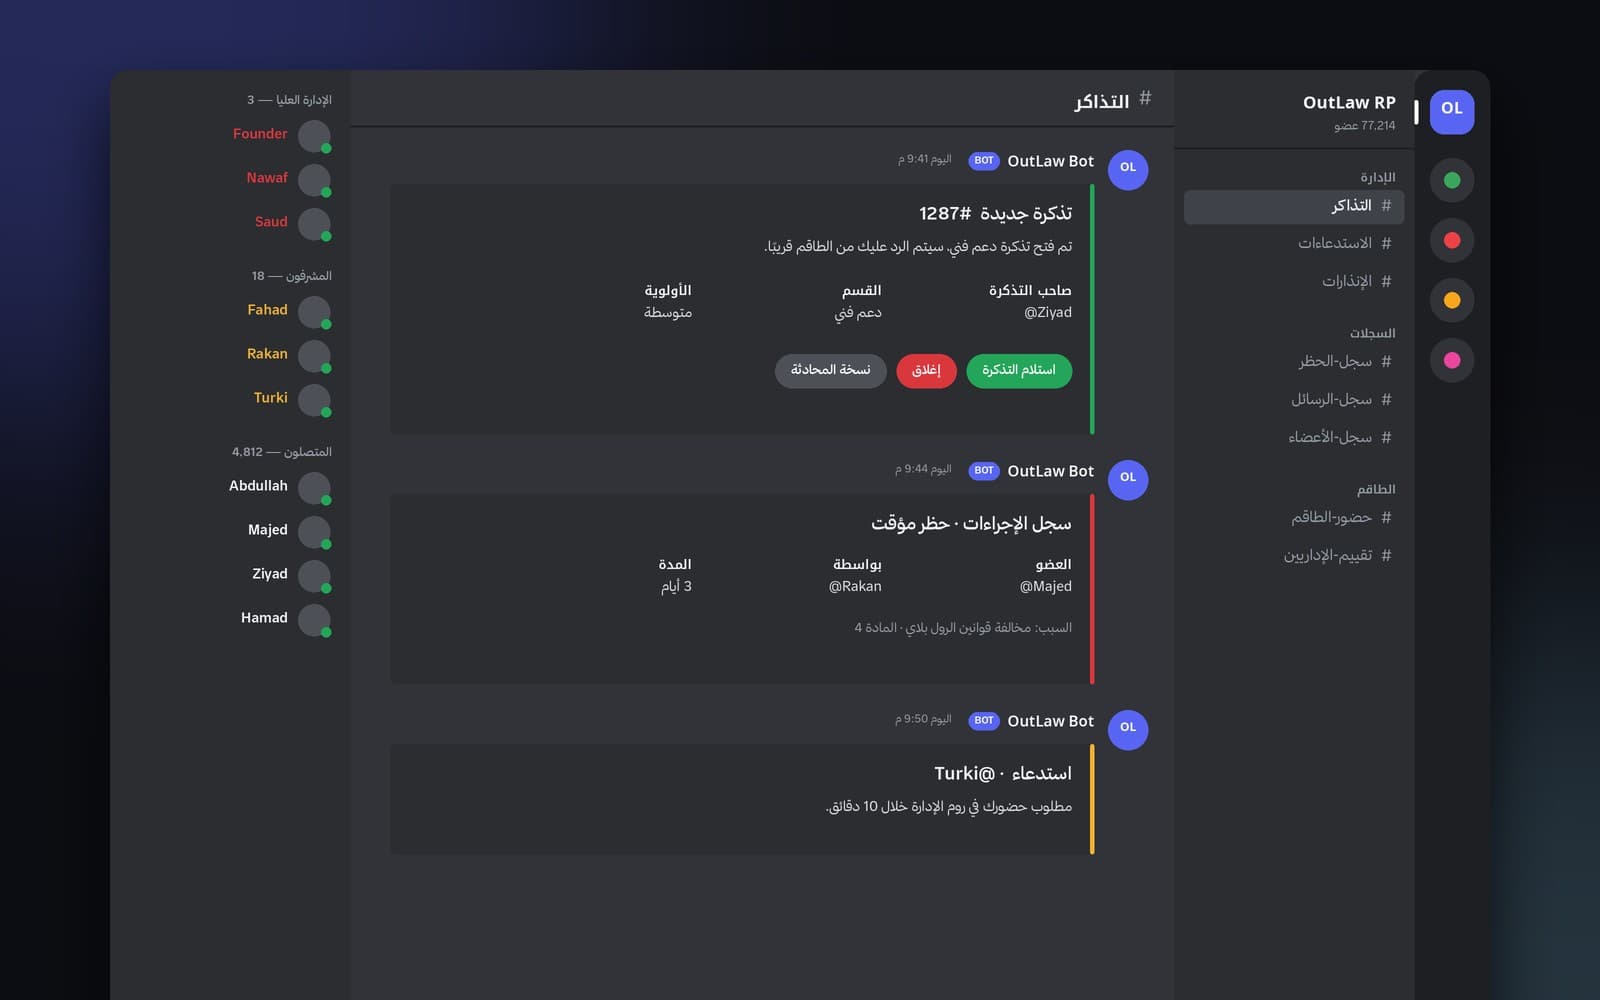Select the red dot server icon
1600x1000 pixels.
point(1452,240)
